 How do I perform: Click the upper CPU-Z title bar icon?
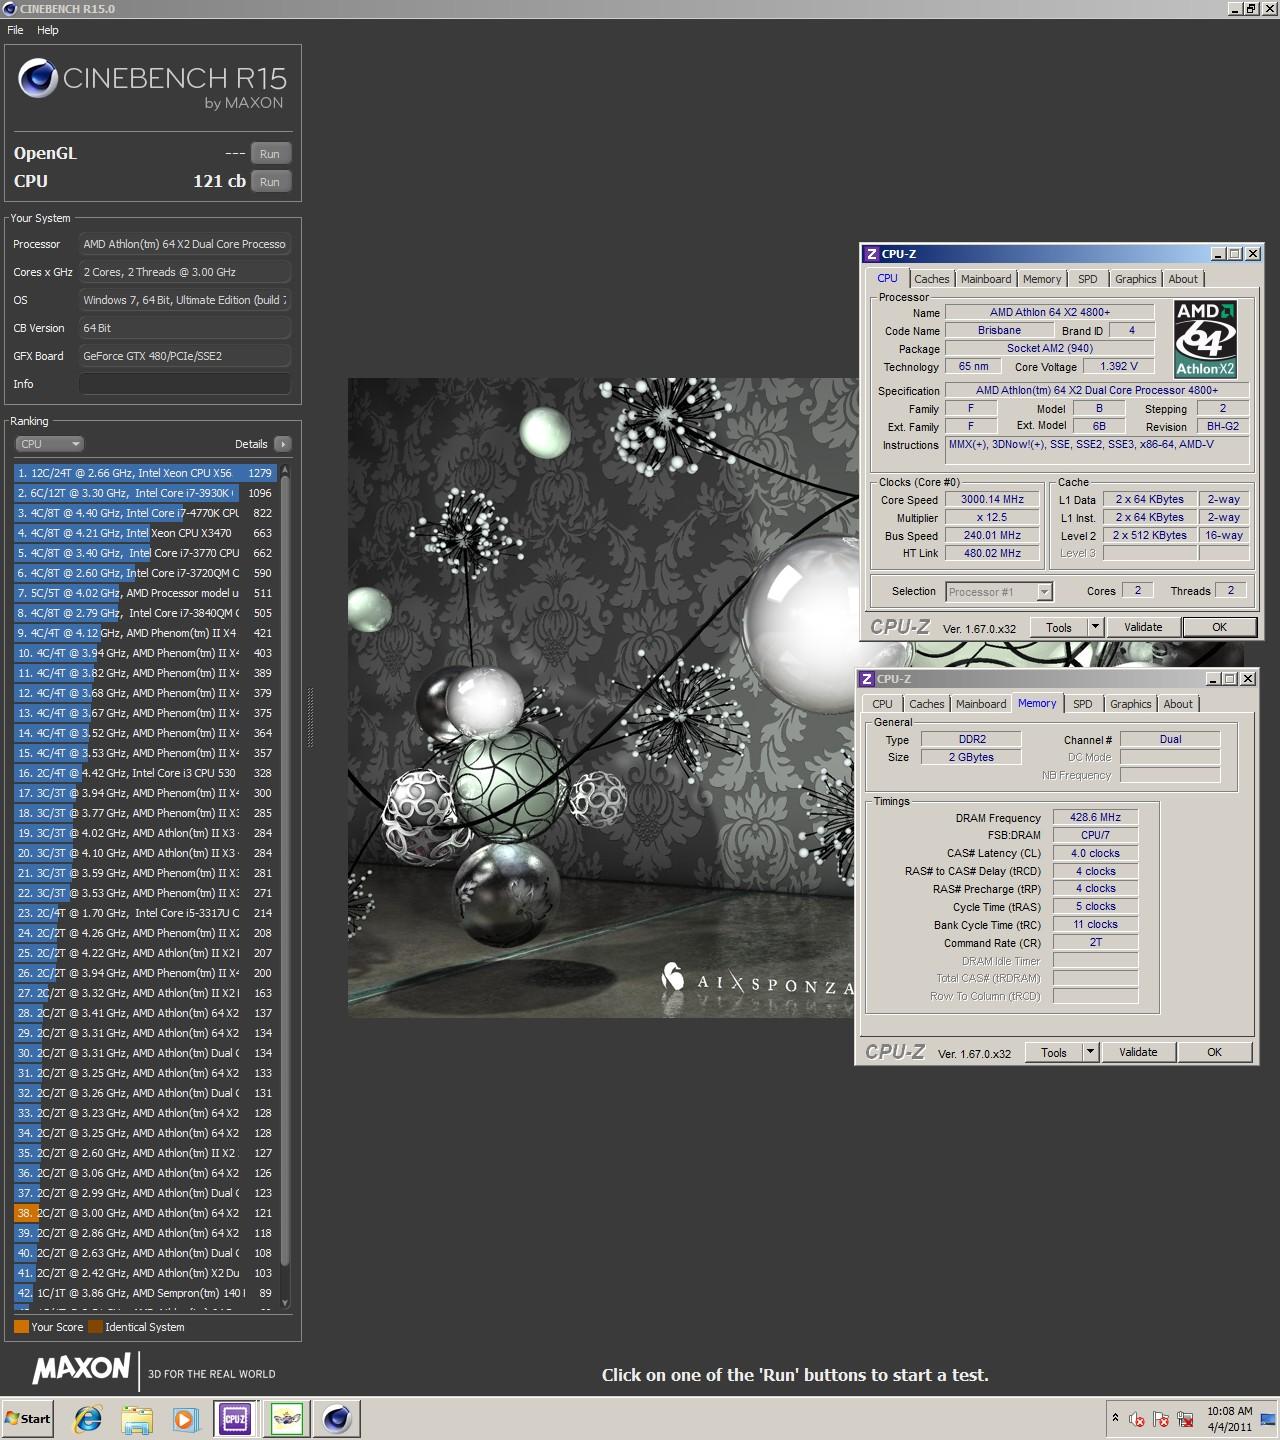tap(871, 254)
